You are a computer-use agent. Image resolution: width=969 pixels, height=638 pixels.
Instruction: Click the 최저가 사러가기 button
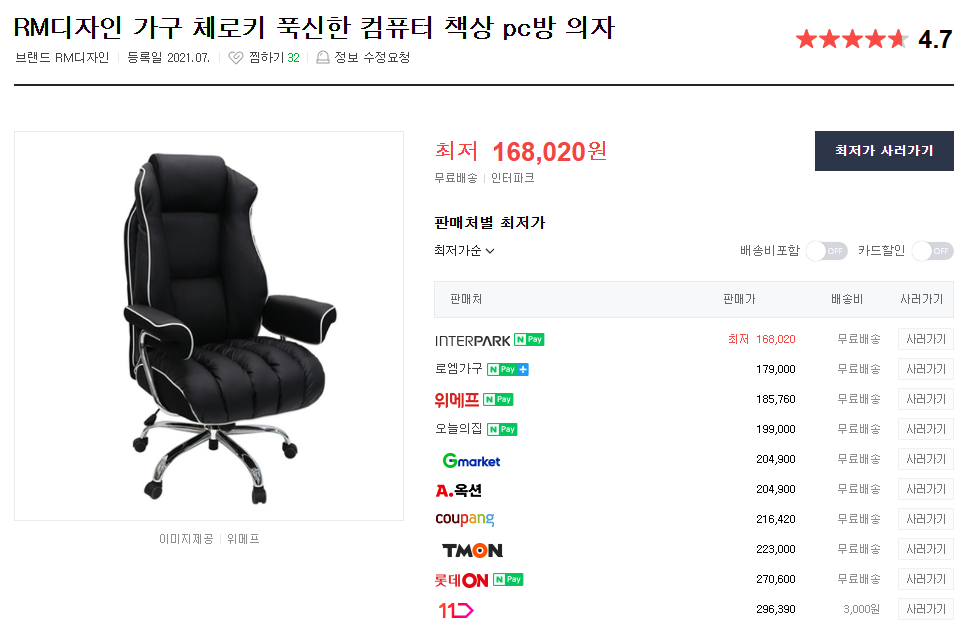pyautogui.click(x=884, y=151)
